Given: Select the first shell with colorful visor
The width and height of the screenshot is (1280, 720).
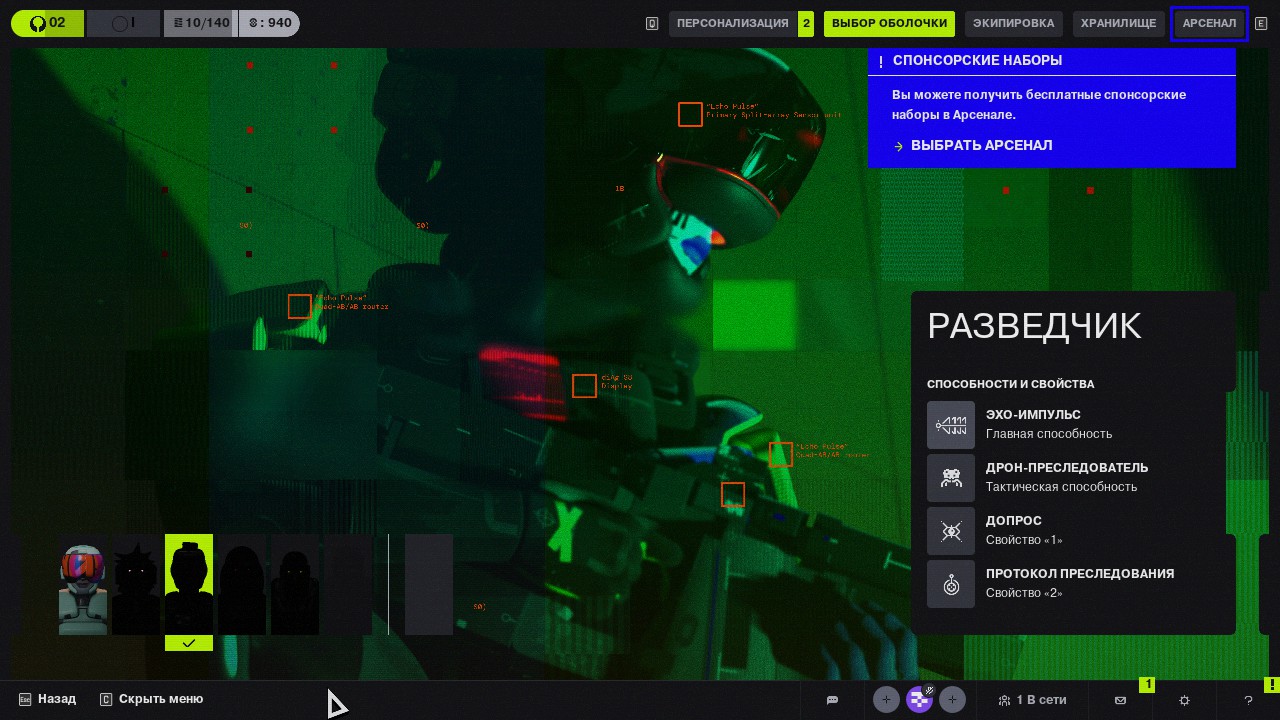Looking at the screenshot, I should [83, 589].
